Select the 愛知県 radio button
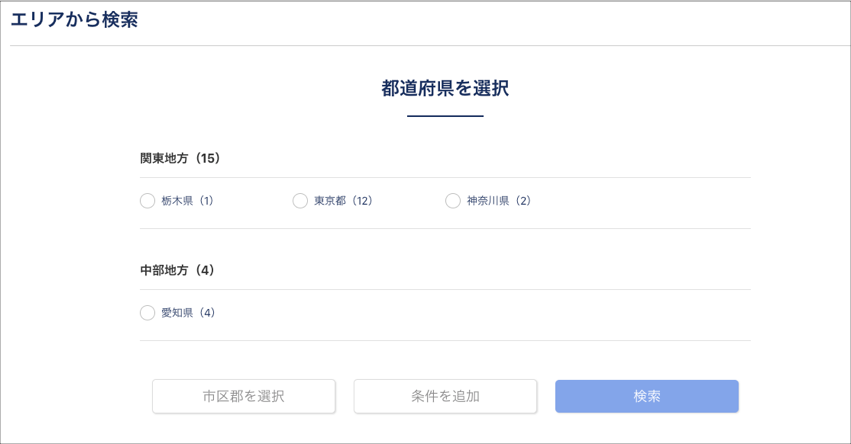 click(148, 313)
